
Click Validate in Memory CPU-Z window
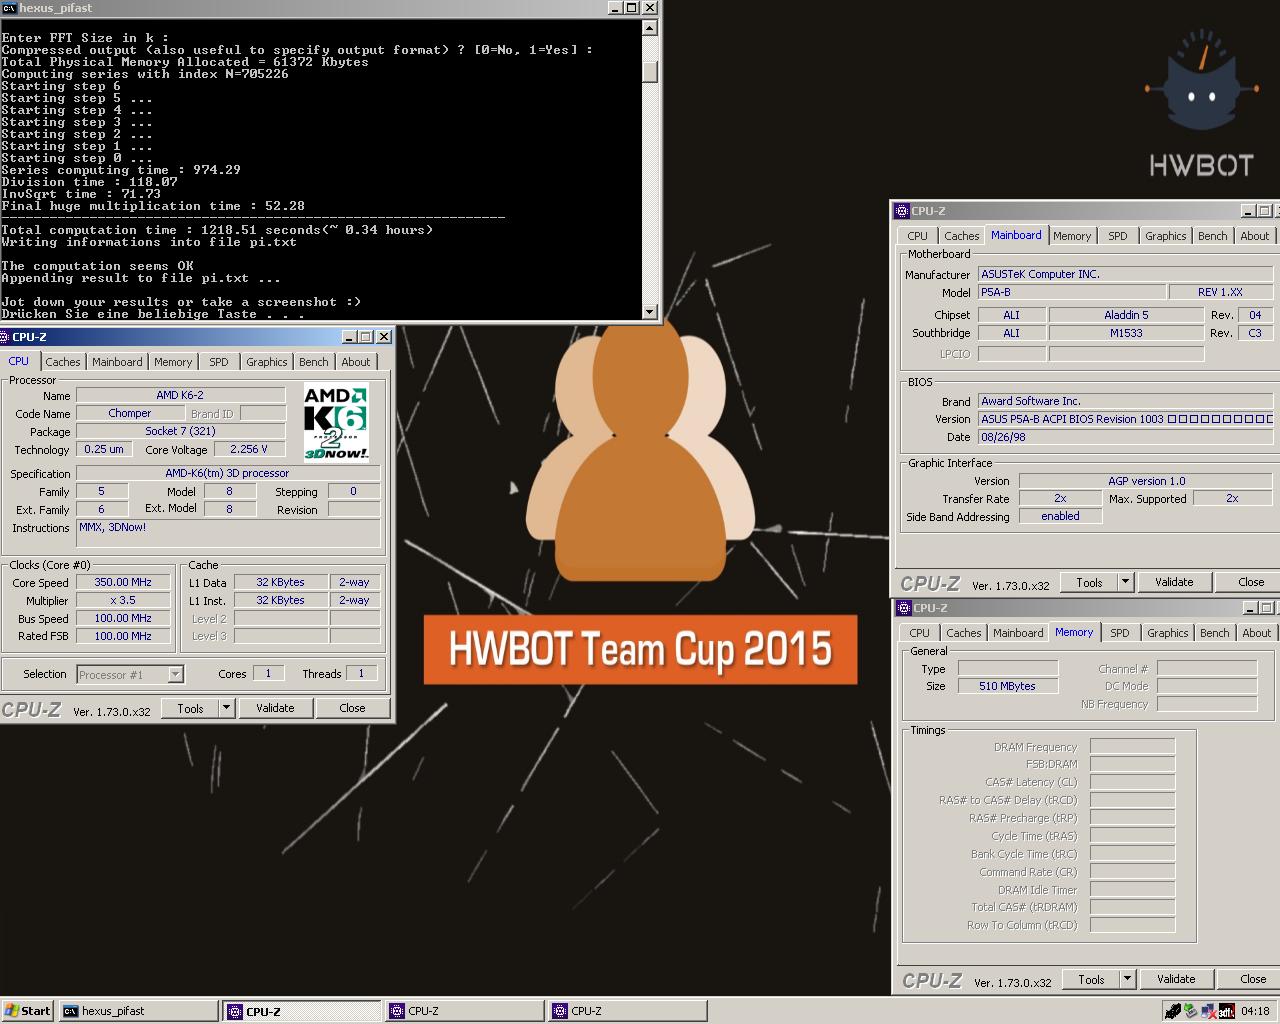1176,979
